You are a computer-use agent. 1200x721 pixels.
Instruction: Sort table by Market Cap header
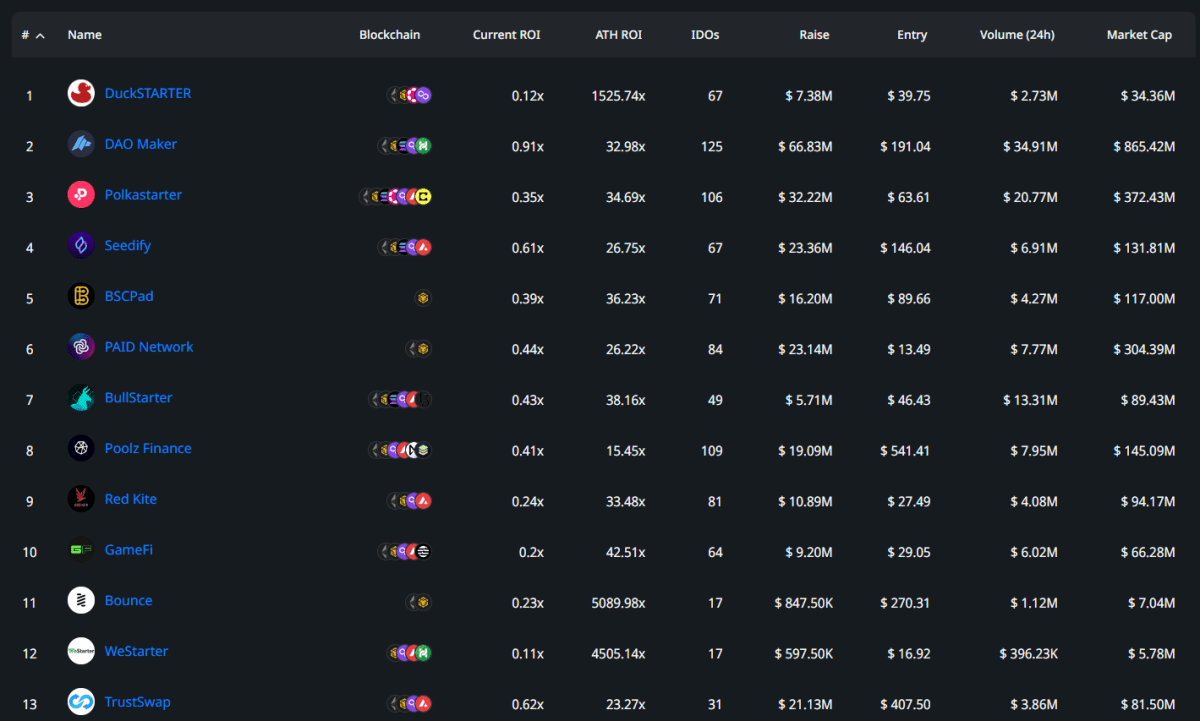pyautogui.click(x=1139, y=35)
